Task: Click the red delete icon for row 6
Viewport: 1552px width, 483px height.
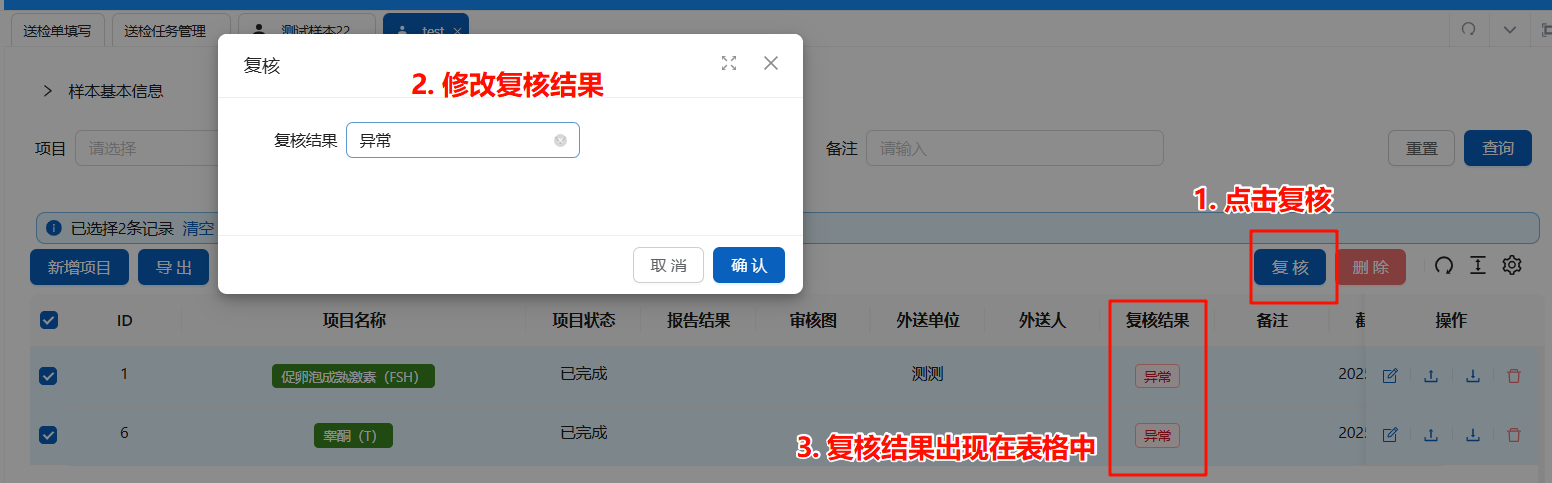Action: (x=1514, y=435)
